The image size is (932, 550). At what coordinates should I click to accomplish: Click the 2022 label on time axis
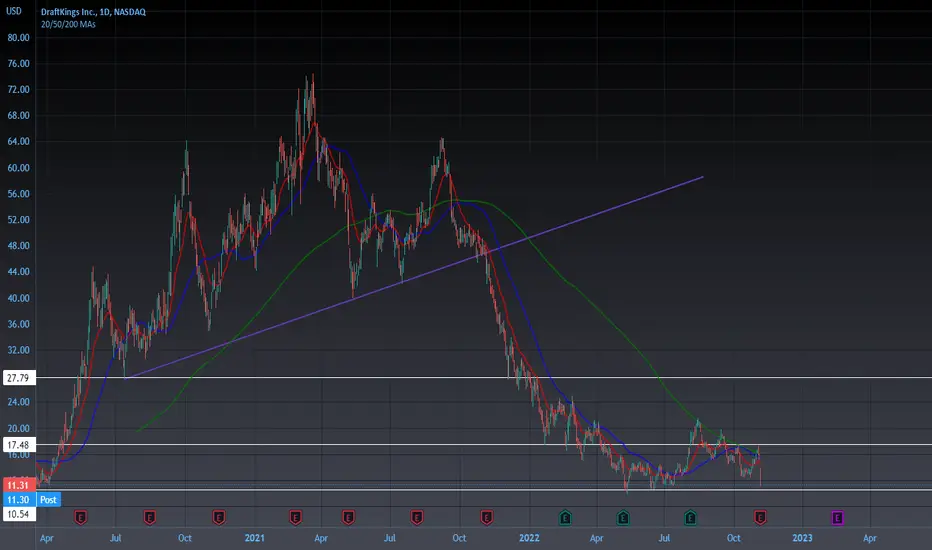coord(529,538)
